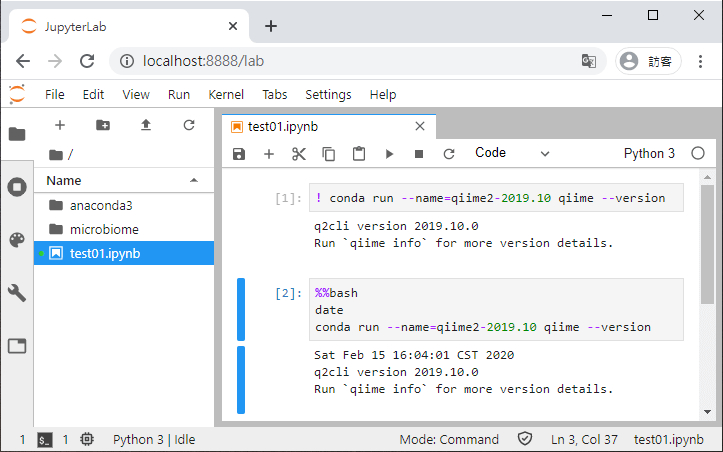The image size is (723, 452).
Task: Open the View menu
Action: (x=136, y=95)
